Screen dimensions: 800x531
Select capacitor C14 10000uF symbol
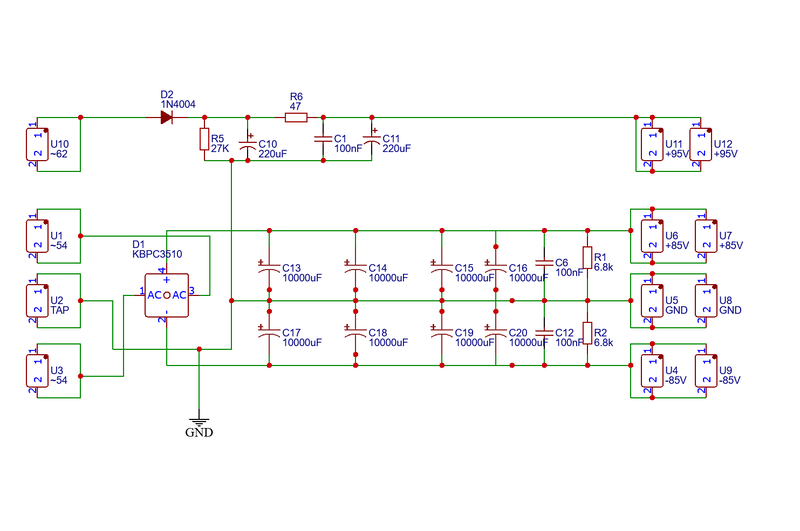coord(356,266)
